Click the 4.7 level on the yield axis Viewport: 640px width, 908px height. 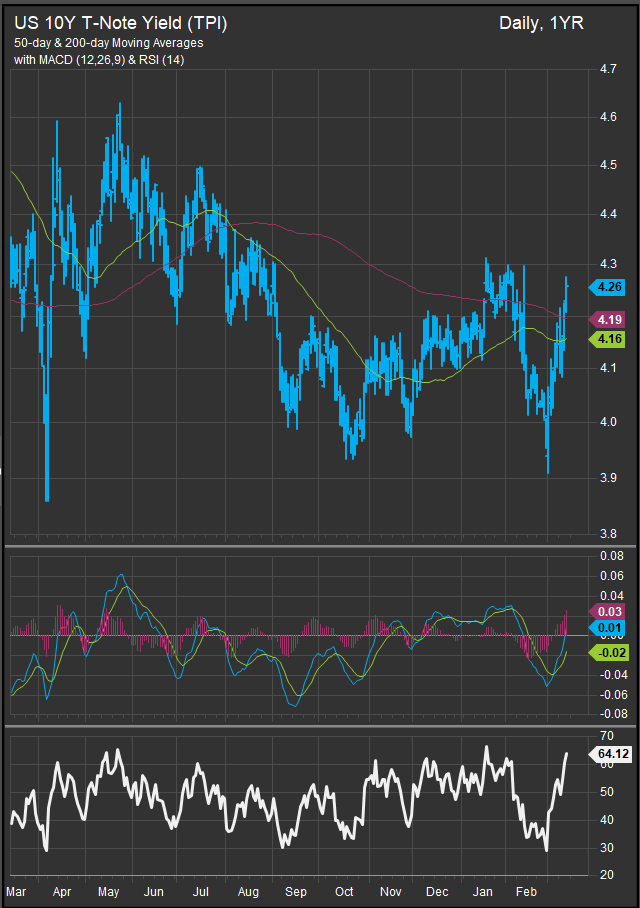pyautogui.click(x=607, y=70)
